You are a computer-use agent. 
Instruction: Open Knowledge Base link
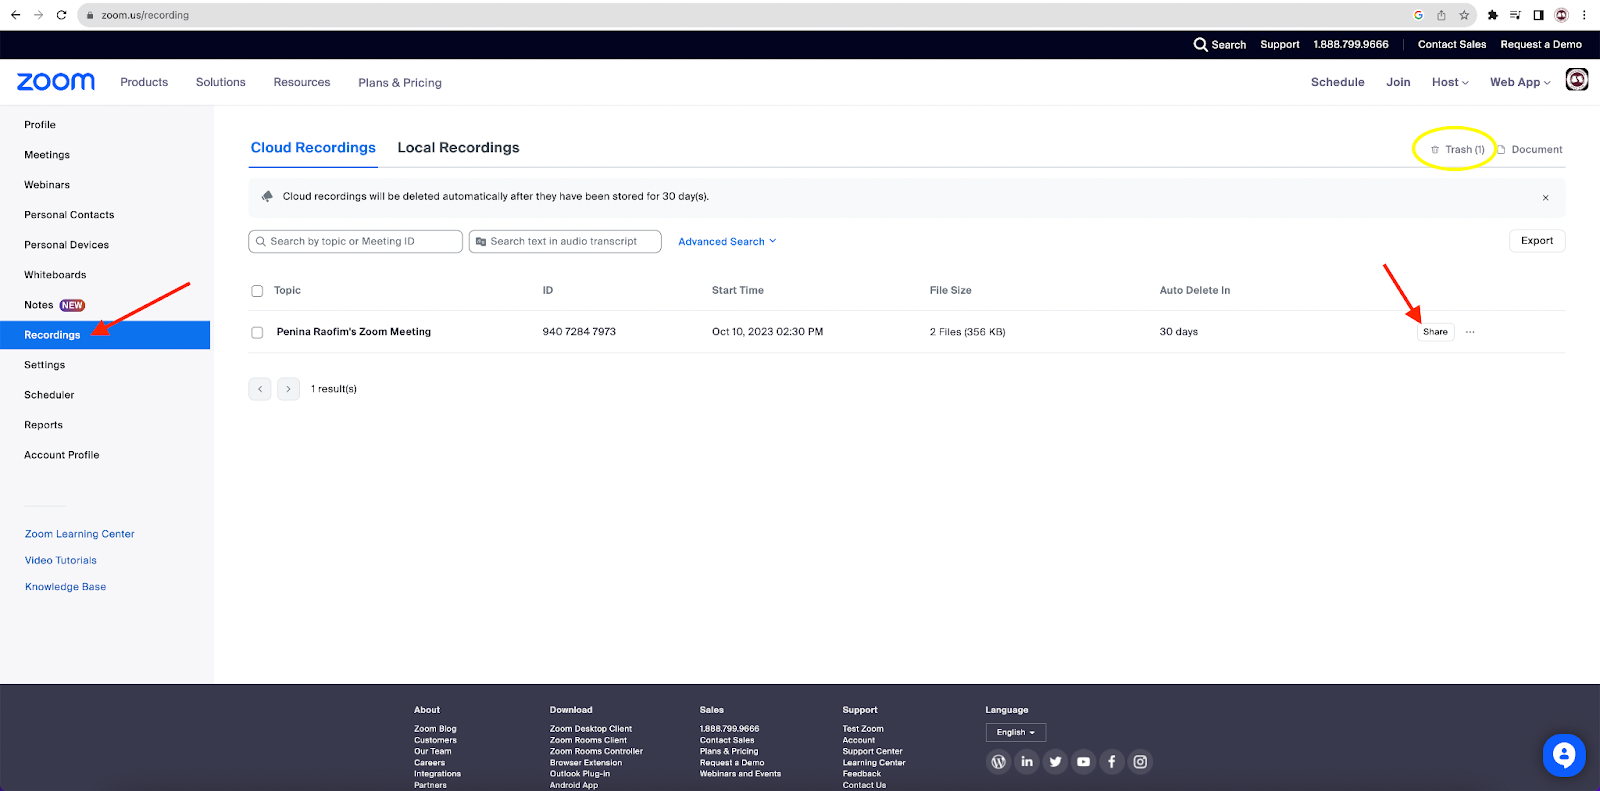(65, 587)
